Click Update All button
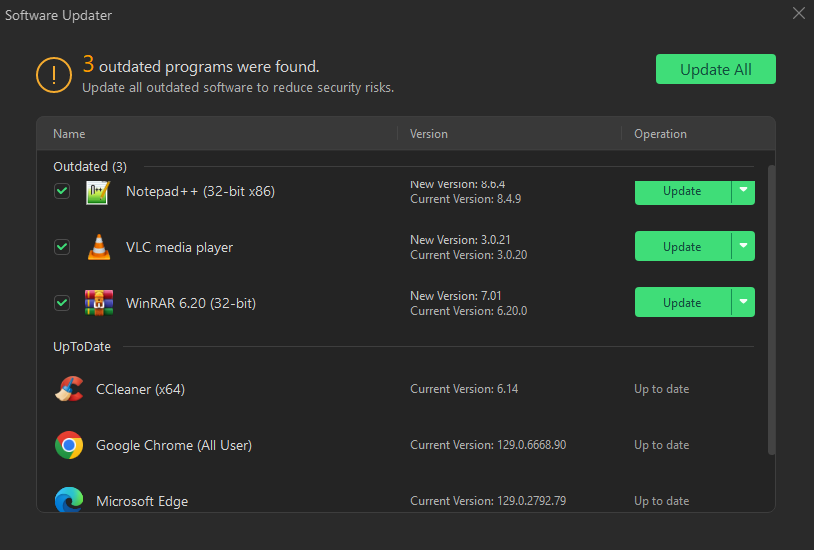The width and height of the screenshot is (814, 550). 716,69
